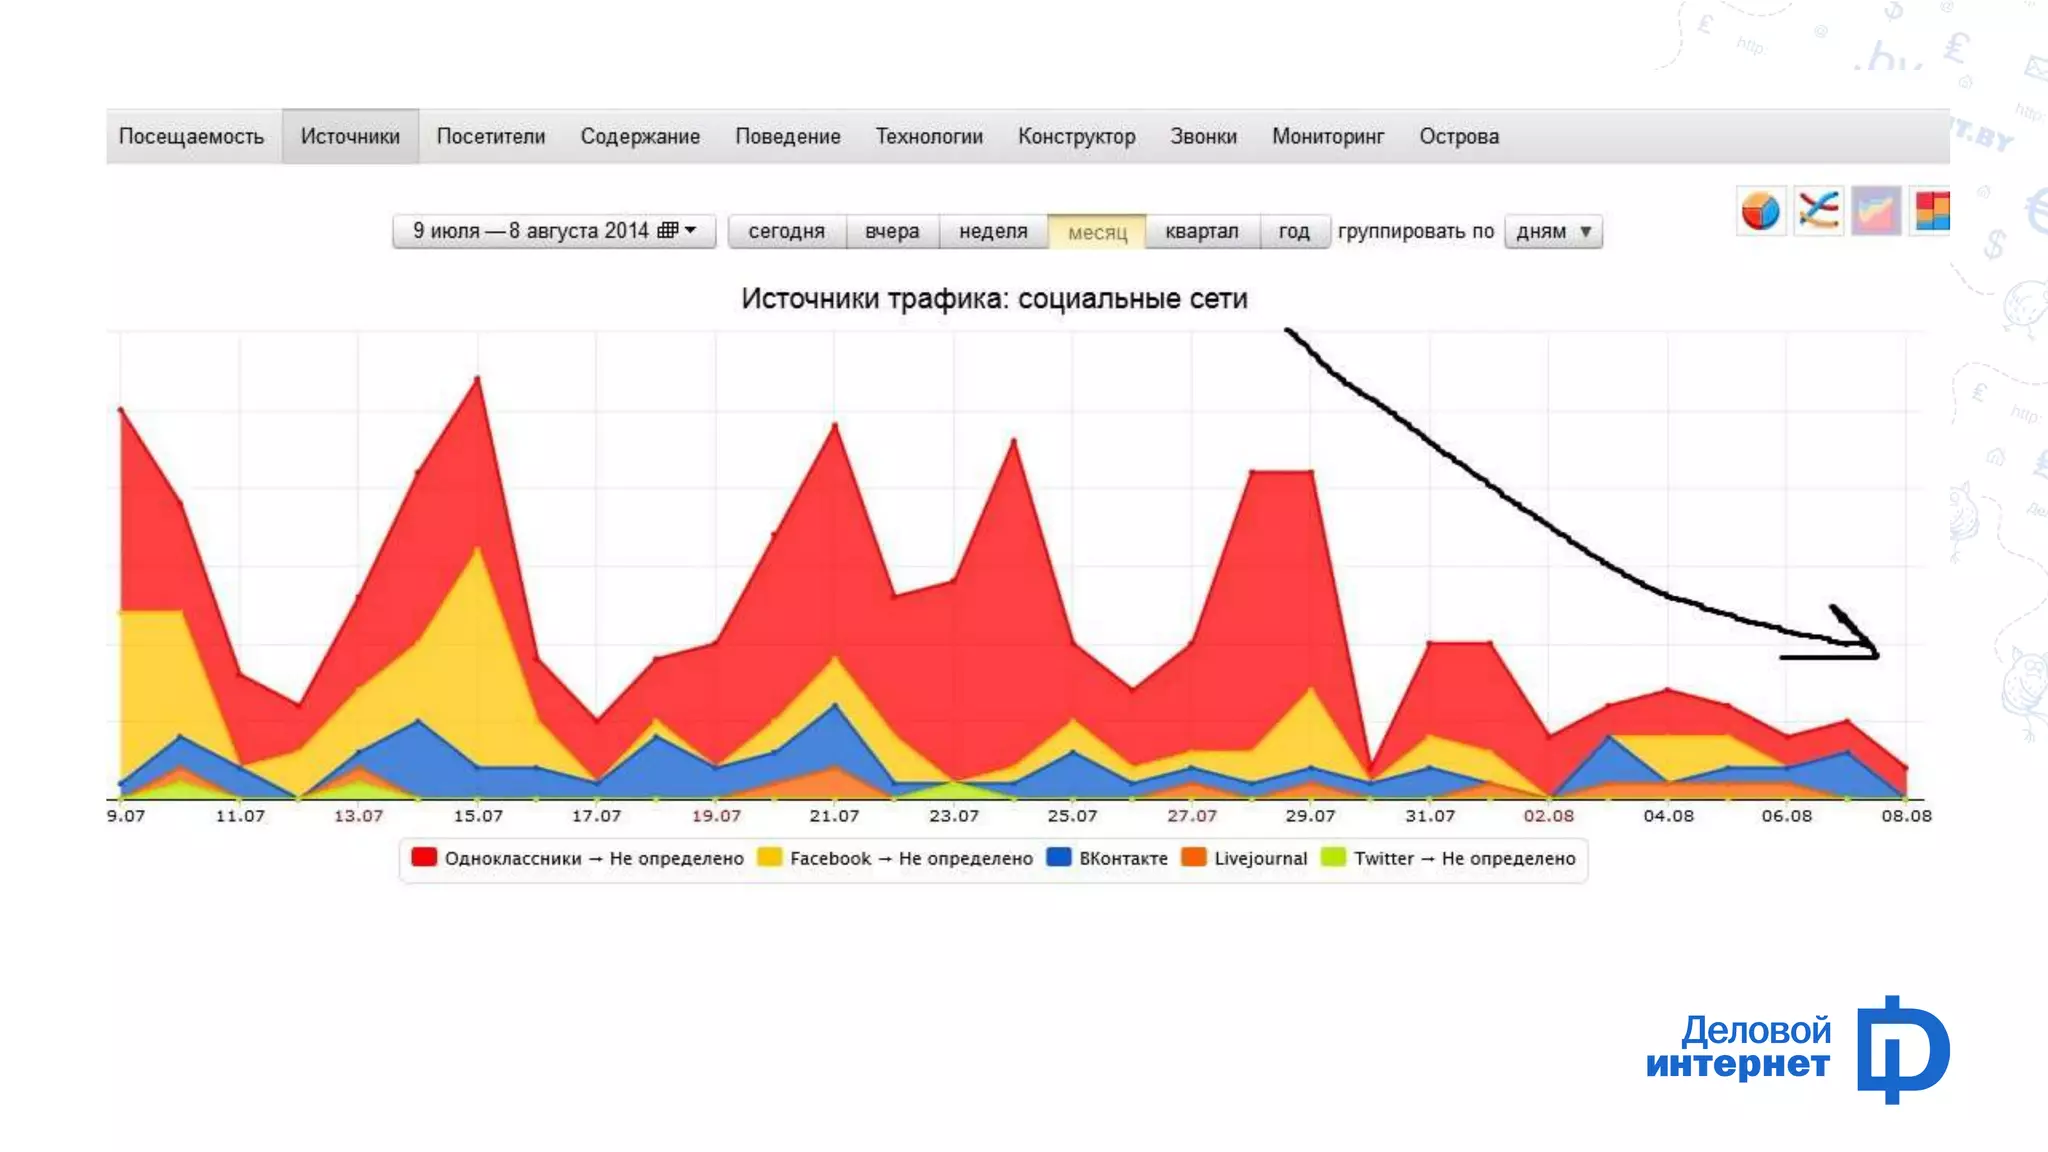Open the Поведение menu
Screen dimensions: 2048x1152
[787, 137]
